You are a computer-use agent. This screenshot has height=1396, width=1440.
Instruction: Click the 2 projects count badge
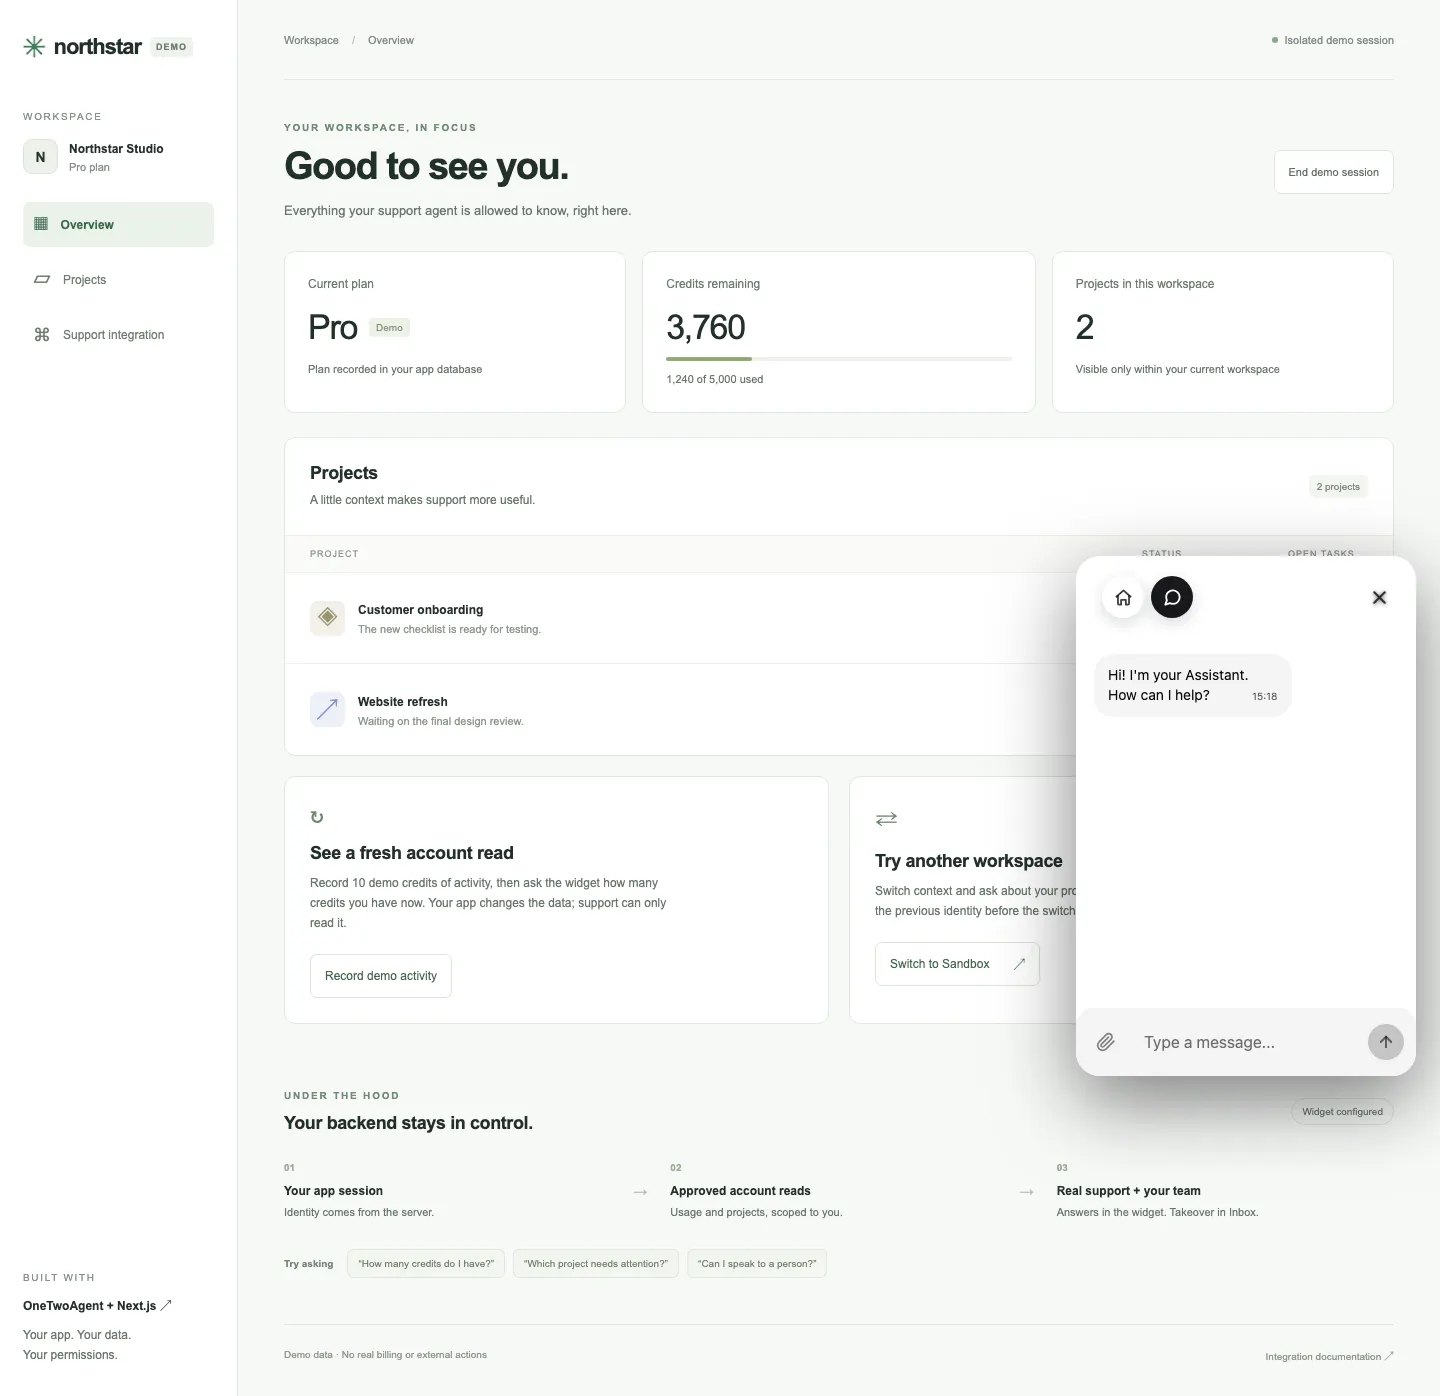click(1338, 487)
